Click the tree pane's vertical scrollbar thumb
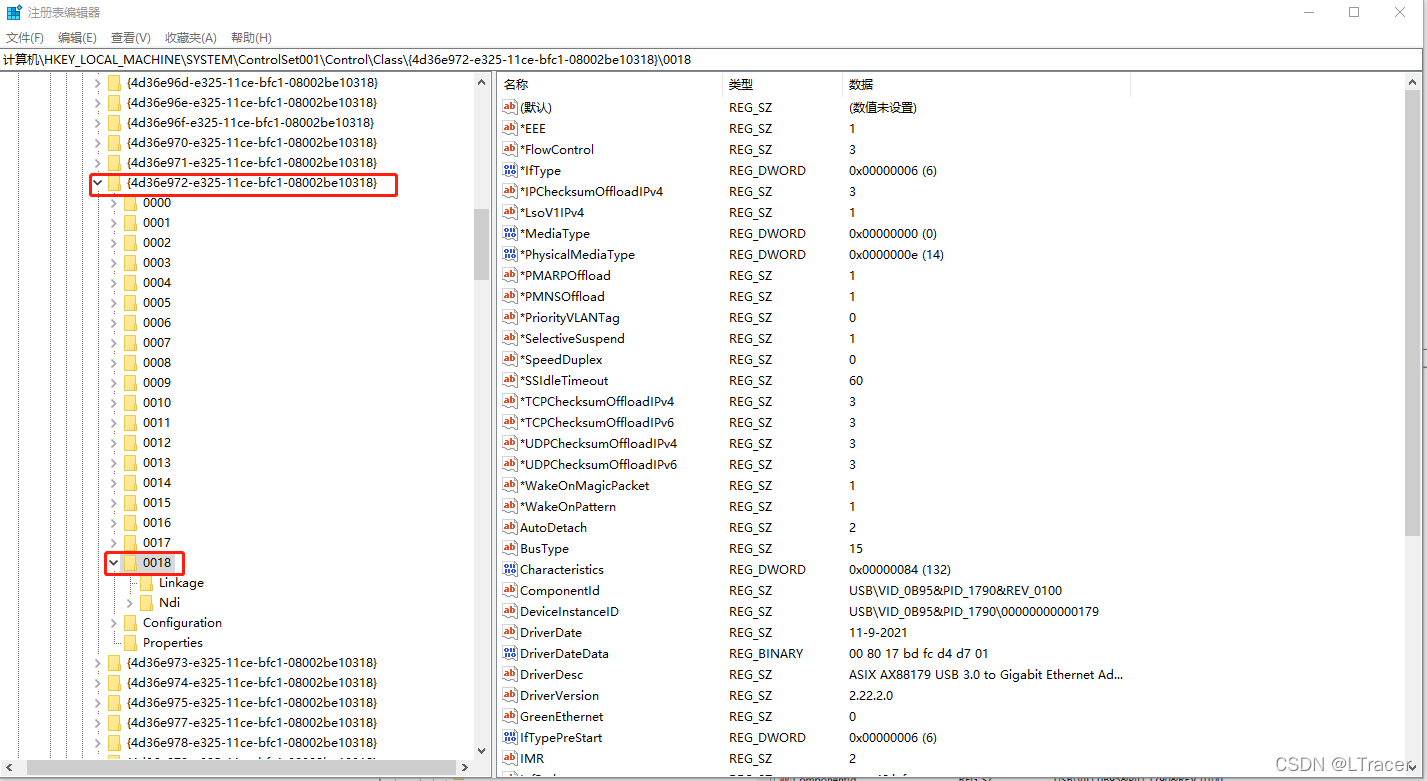 tap(481, 243)
